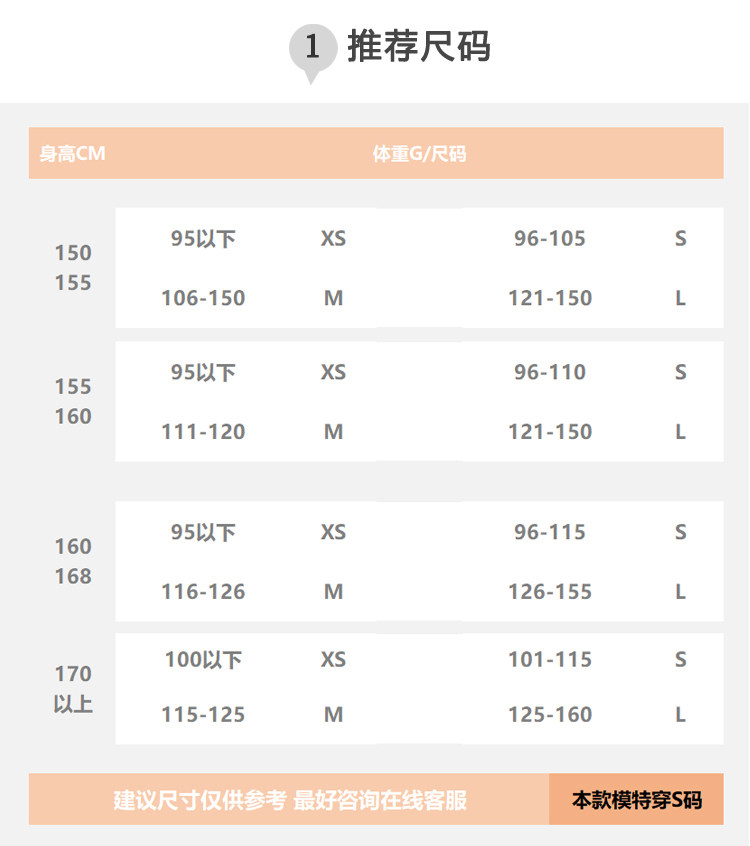The image size is (750, 846).
Task: Choose the 170 以上 height row label
Action: [73, 688]
